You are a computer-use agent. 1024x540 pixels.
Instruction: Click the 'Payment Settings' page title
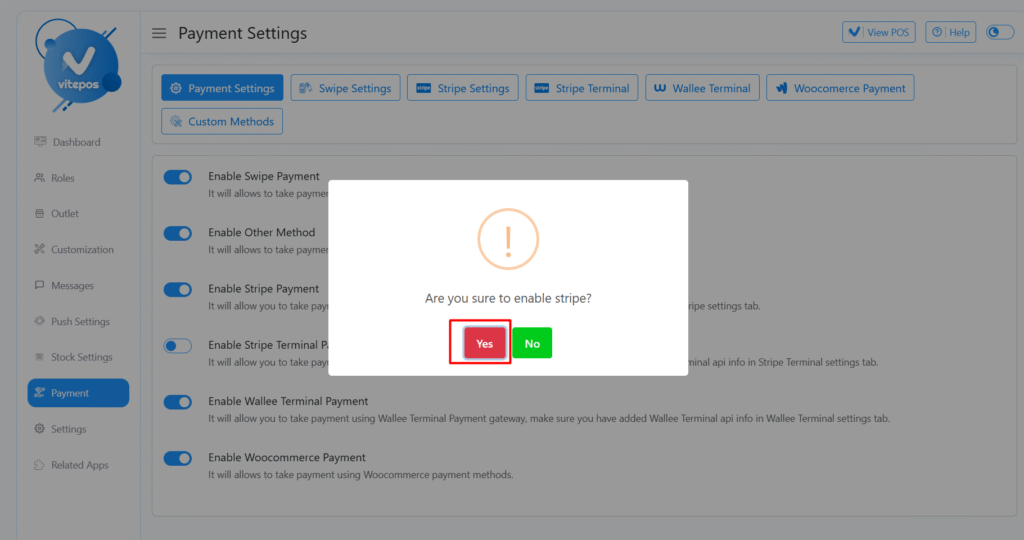click(x=242, y=33)
